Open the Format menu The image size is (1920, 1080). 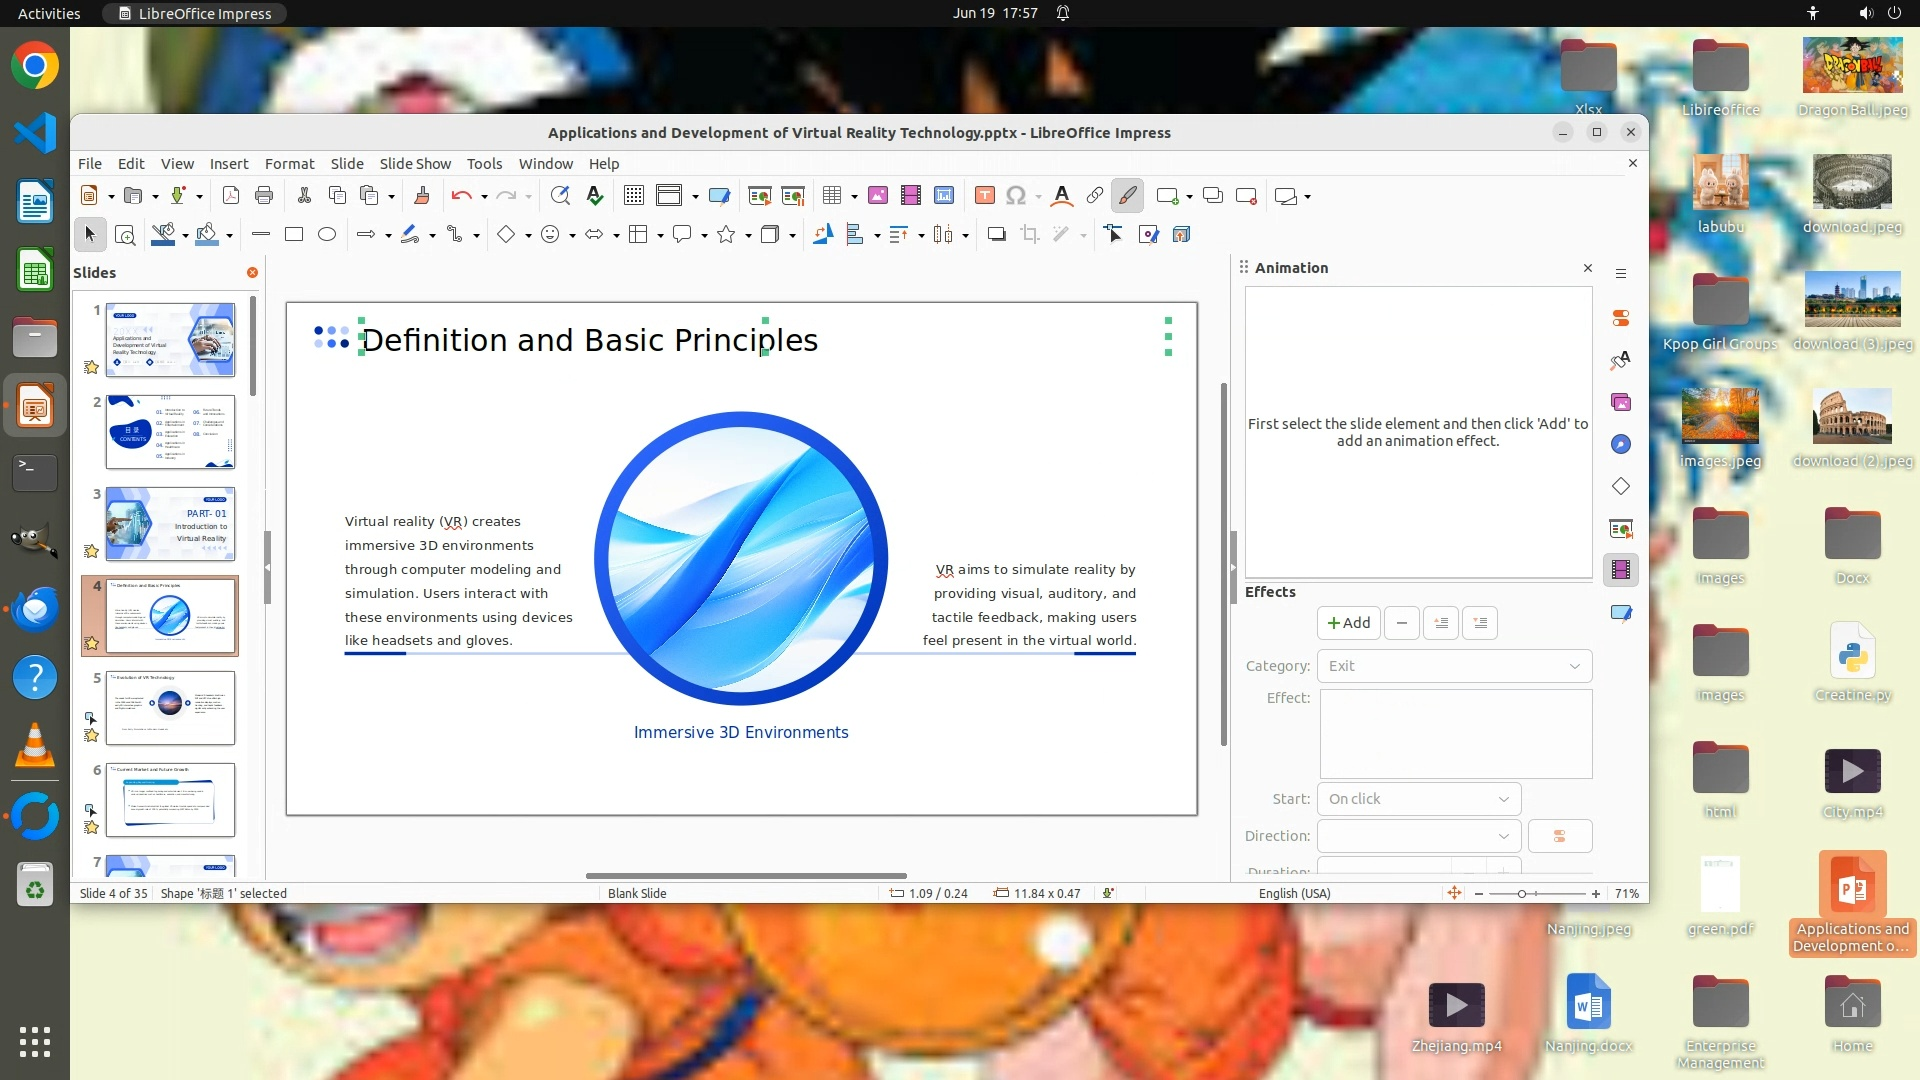289,164
